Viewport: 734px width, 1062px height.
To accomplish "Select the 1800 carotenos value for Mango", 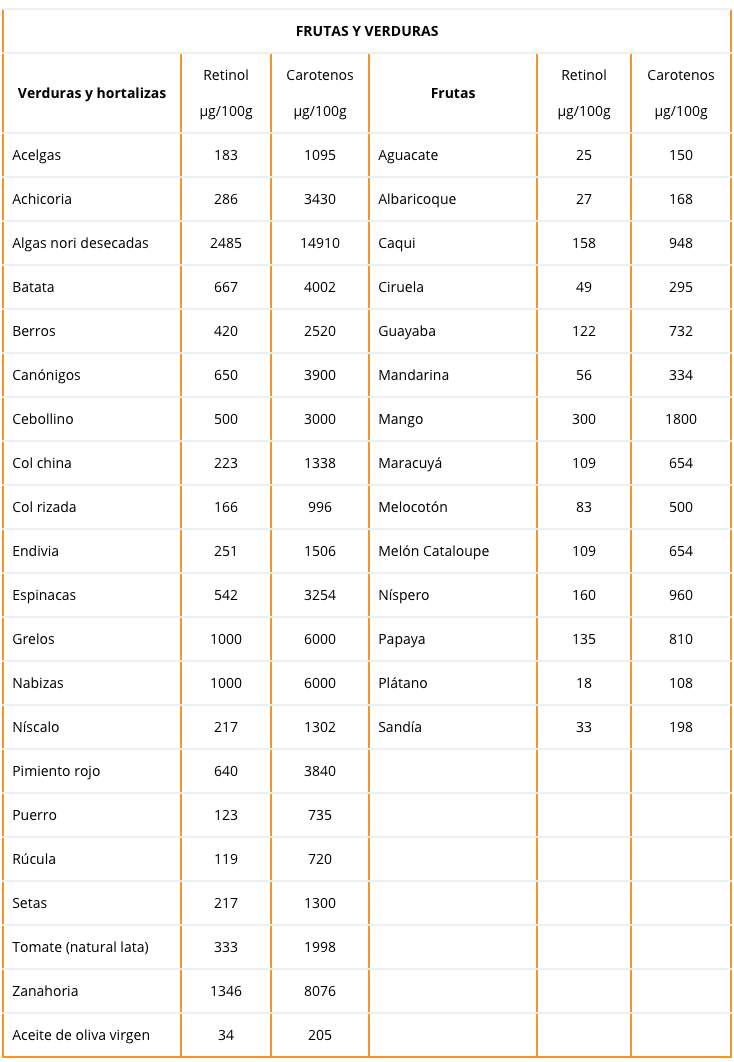I will point(681,419).
